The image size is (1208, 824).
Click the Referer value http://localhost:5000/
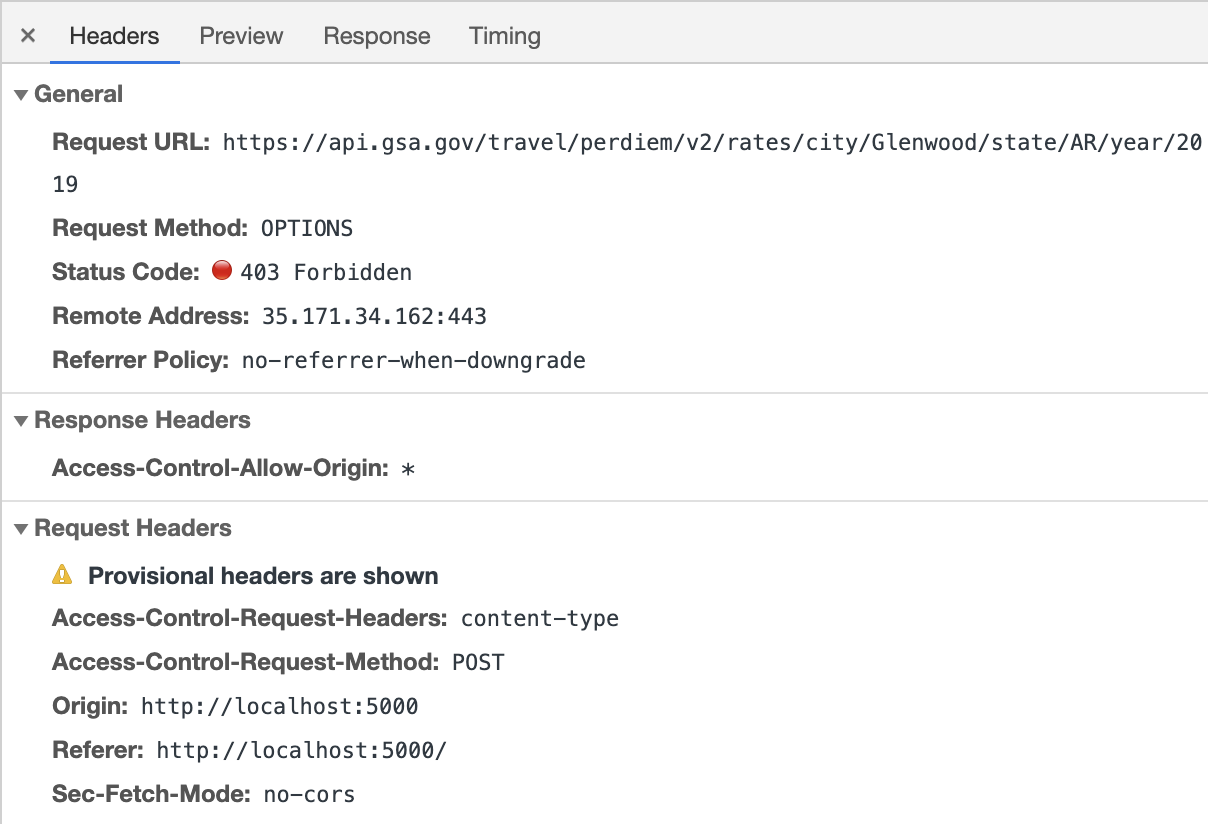click(302, 750)
